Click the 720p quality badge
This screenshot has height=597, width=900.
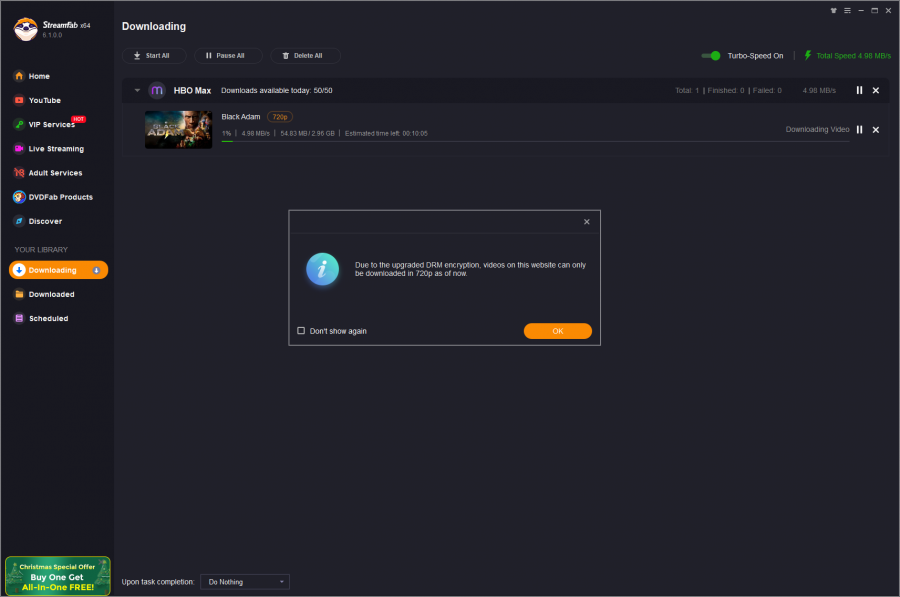280,117
